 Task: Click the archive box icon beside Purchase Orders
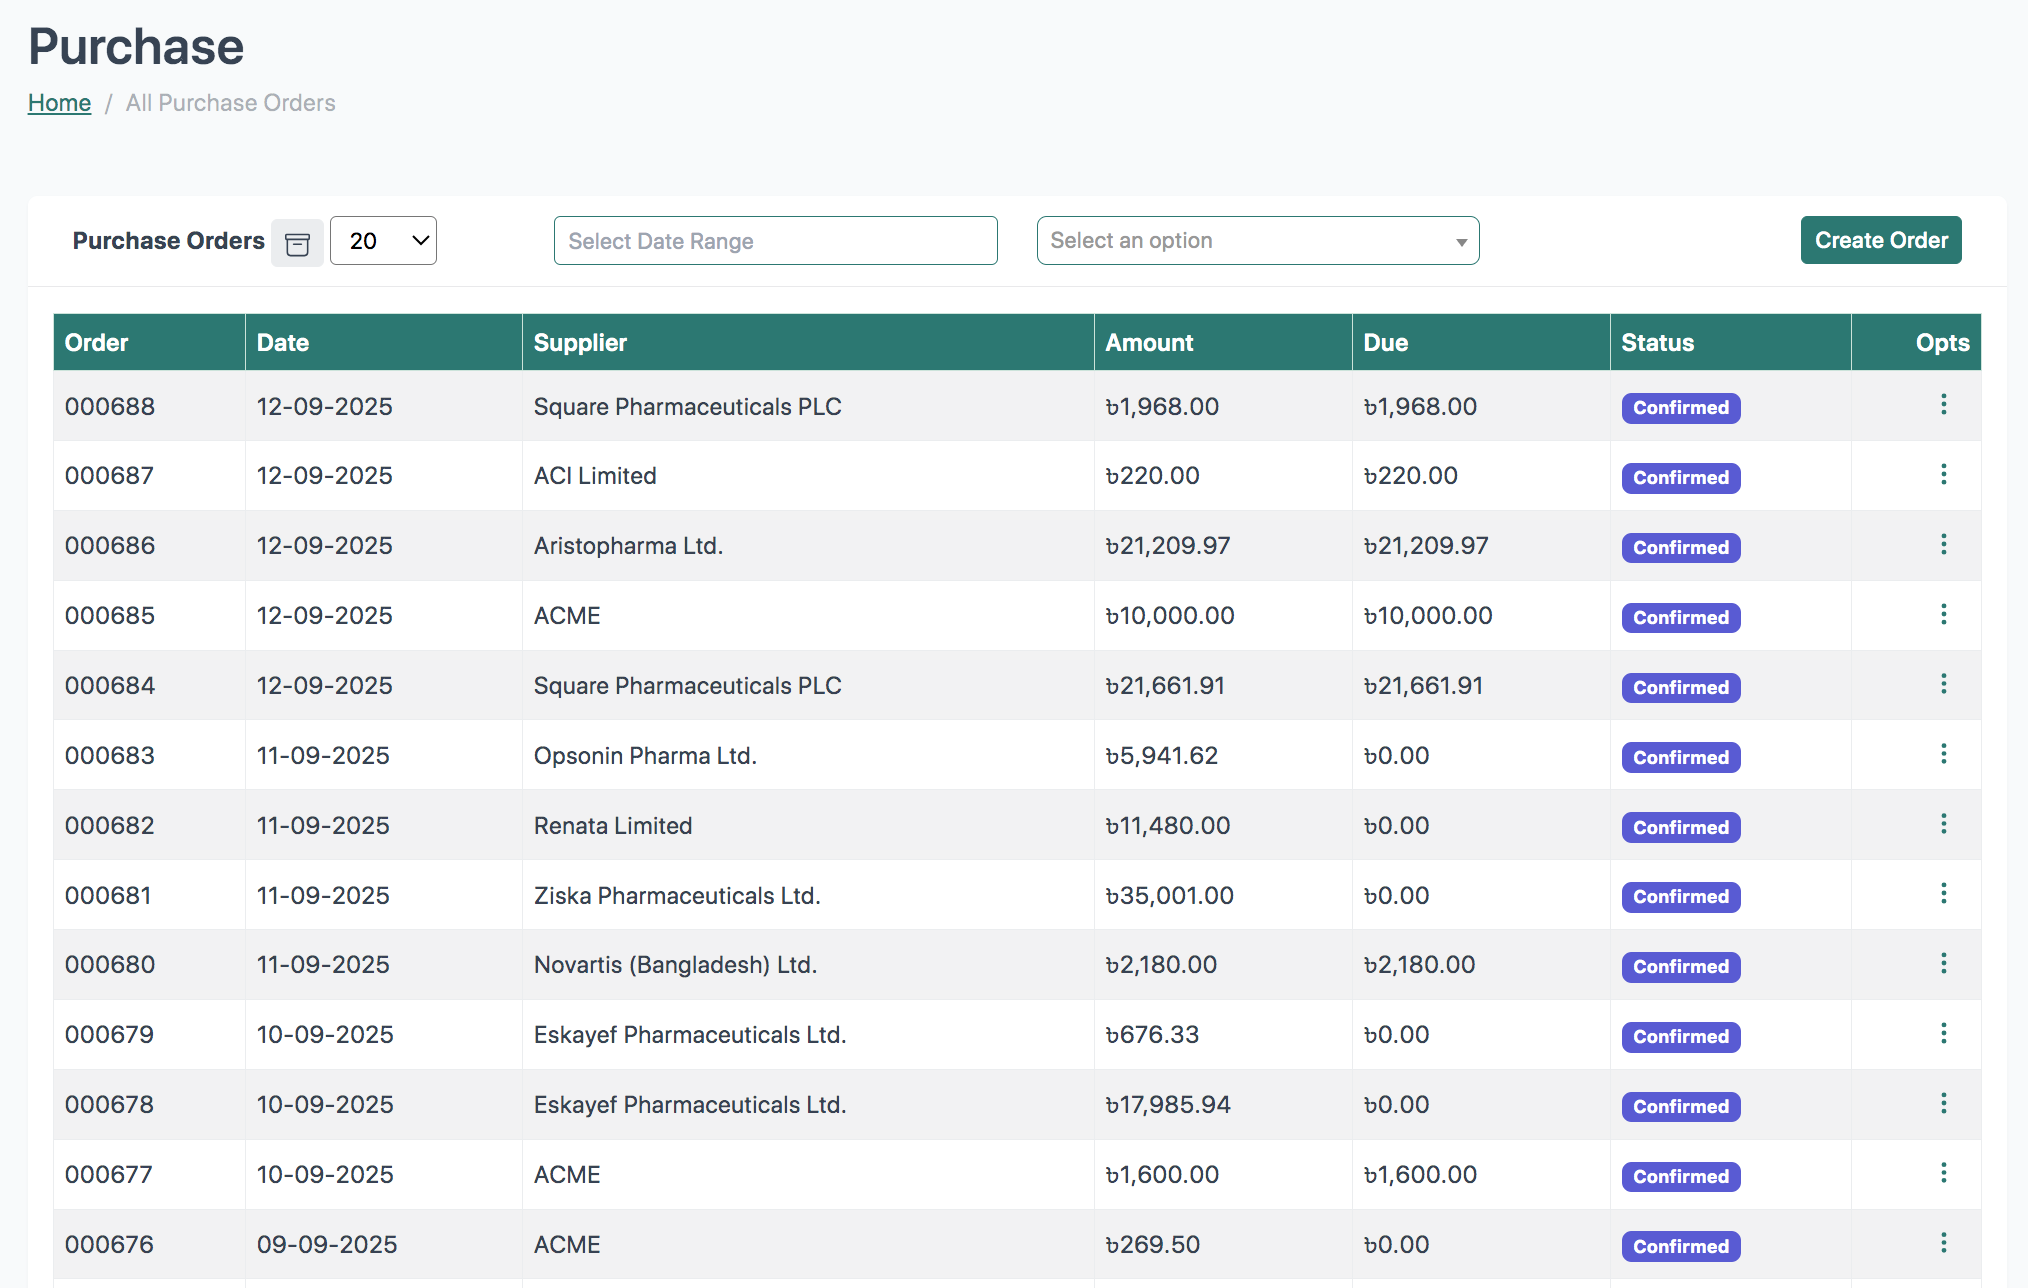(x=297, y=243)
